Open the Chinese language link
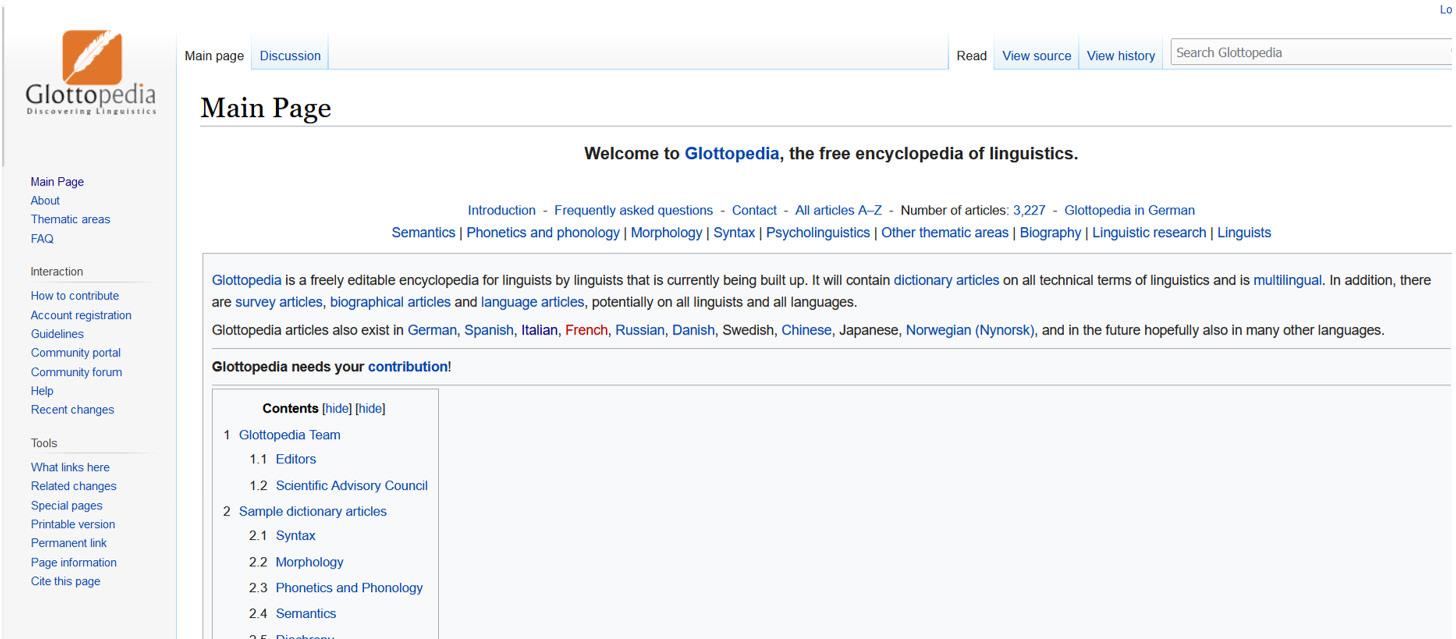 [x=806, y=330]
